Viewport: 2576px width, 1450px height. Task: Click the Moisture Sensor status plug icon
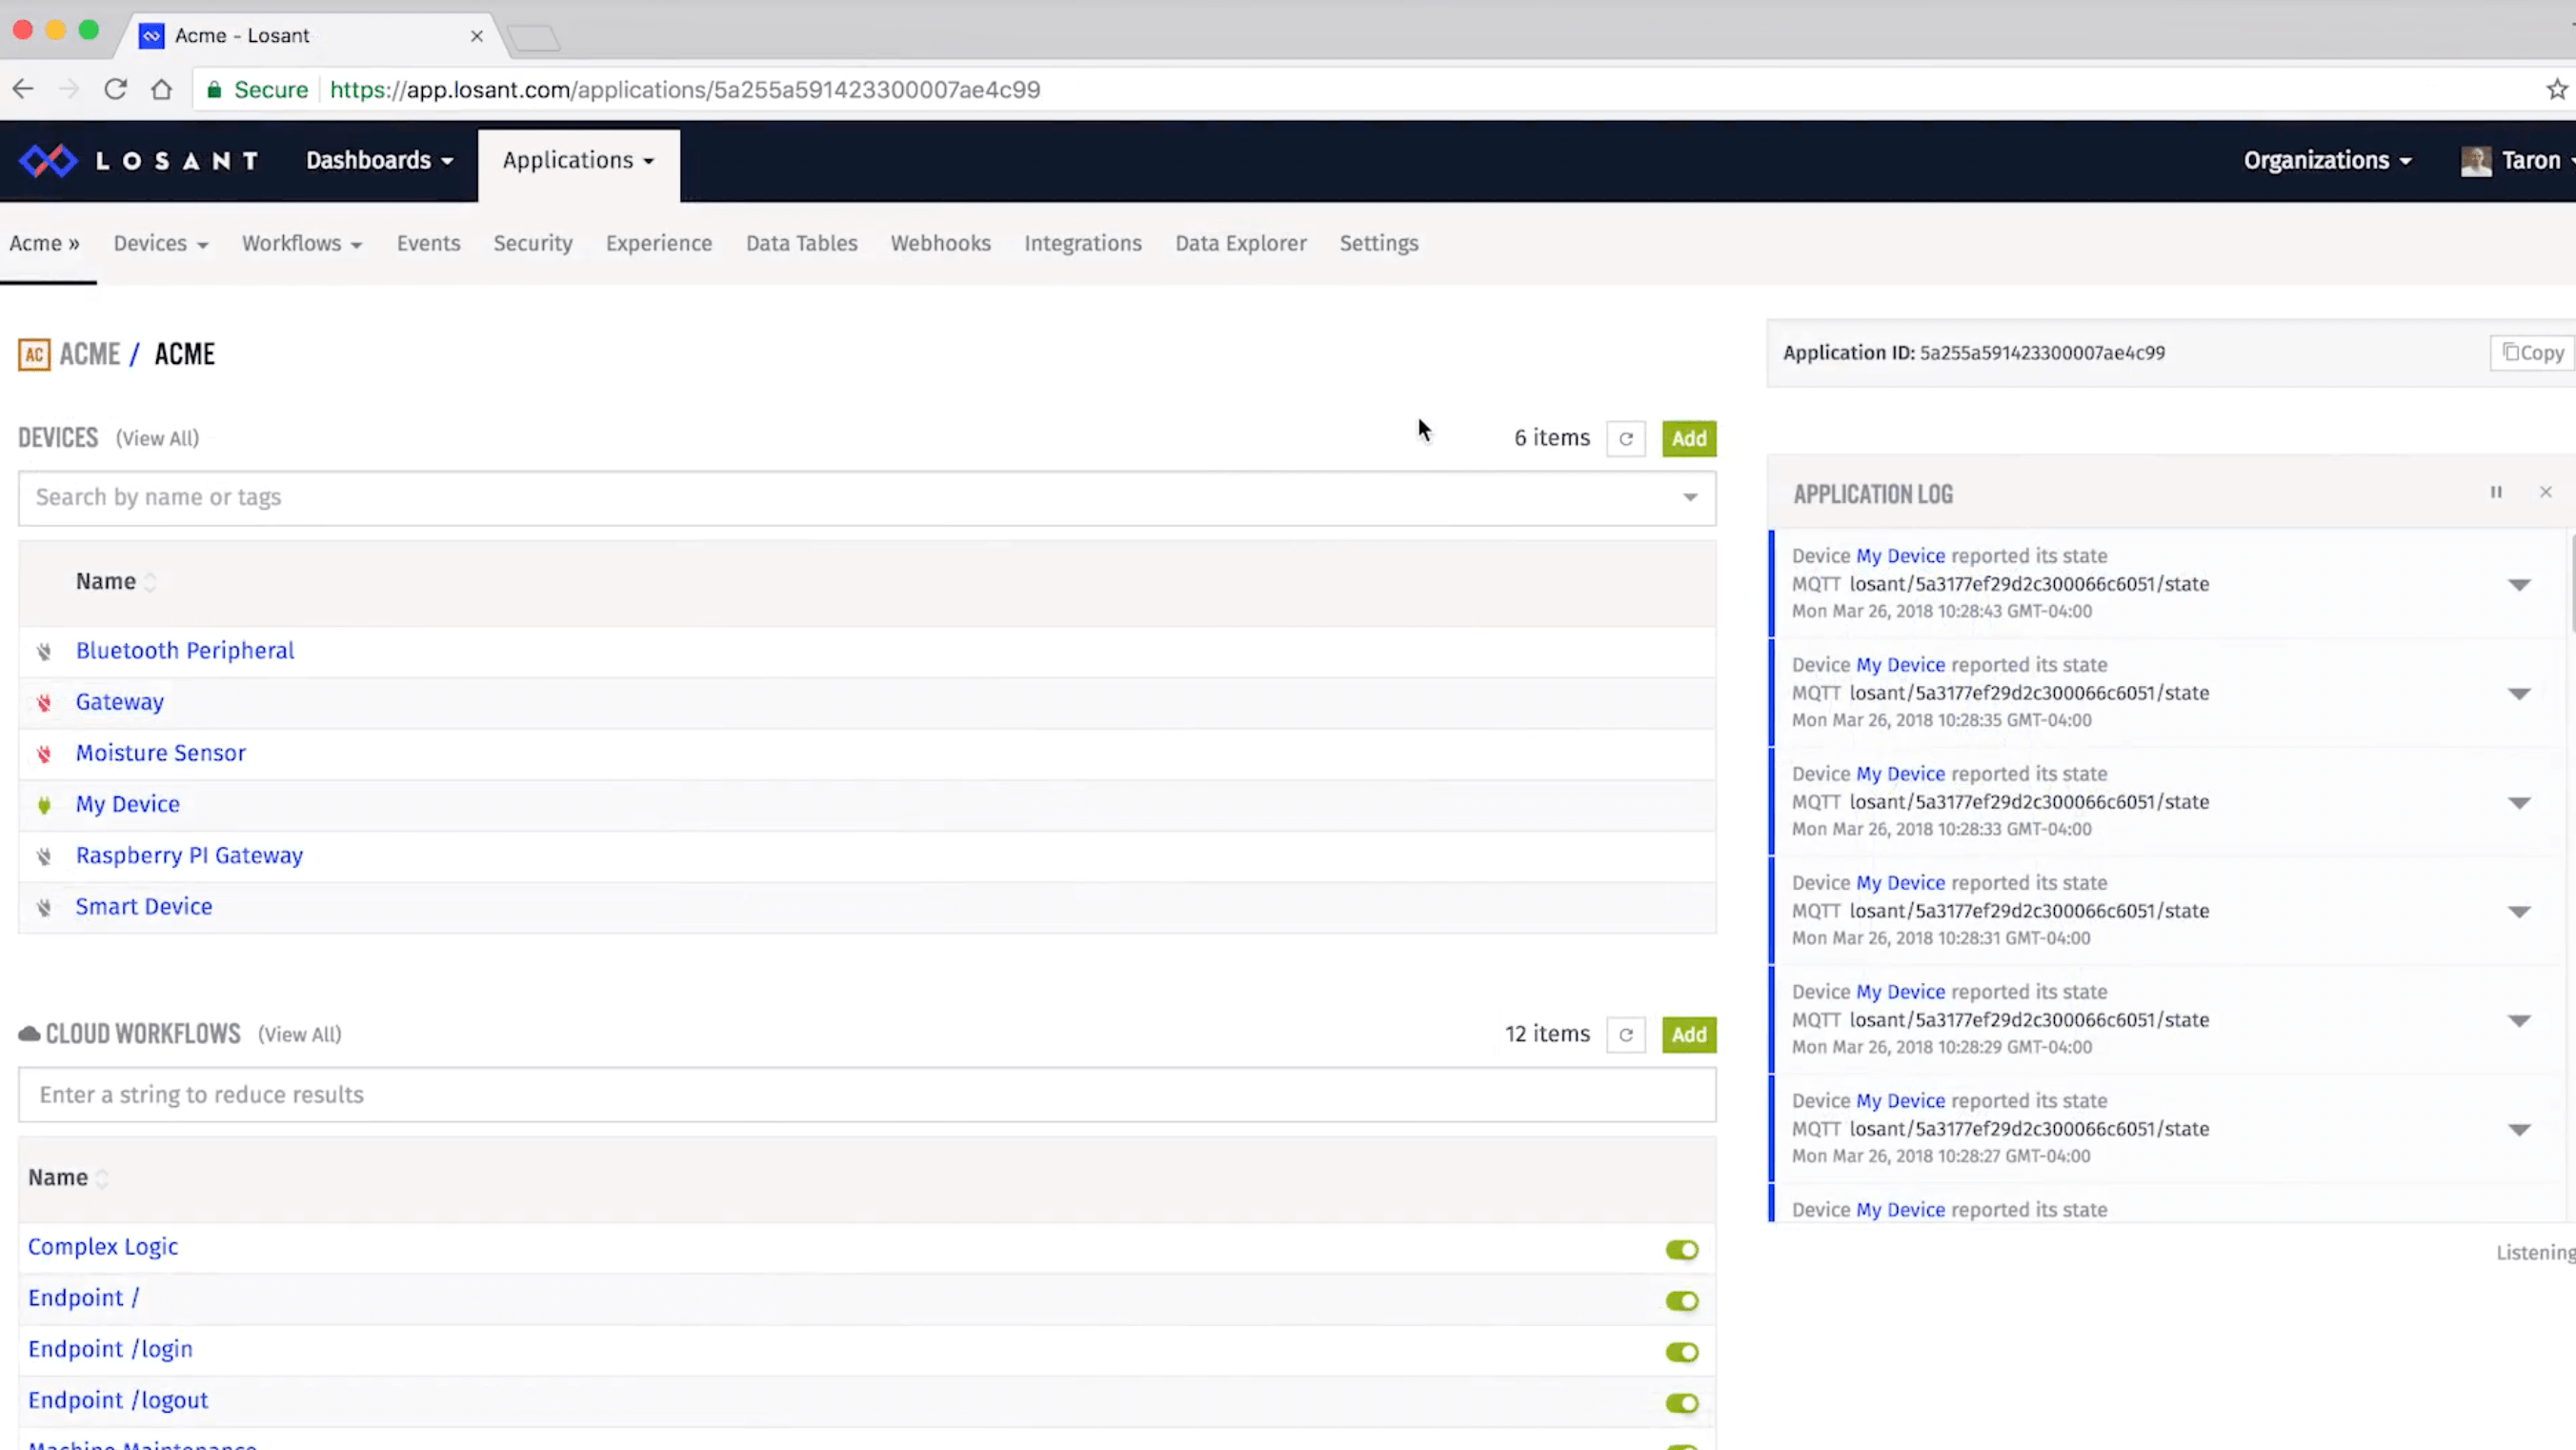tap(44, 754)
